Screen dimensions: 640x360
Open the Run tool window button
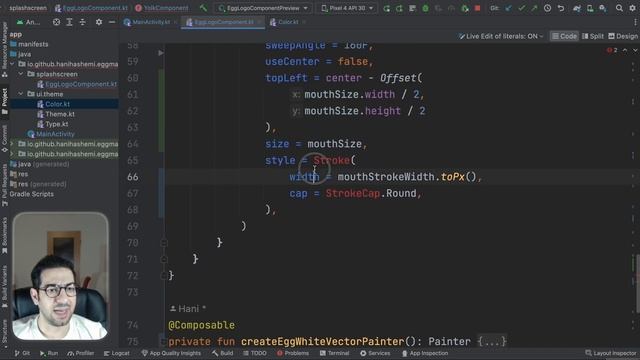[49, 353]
